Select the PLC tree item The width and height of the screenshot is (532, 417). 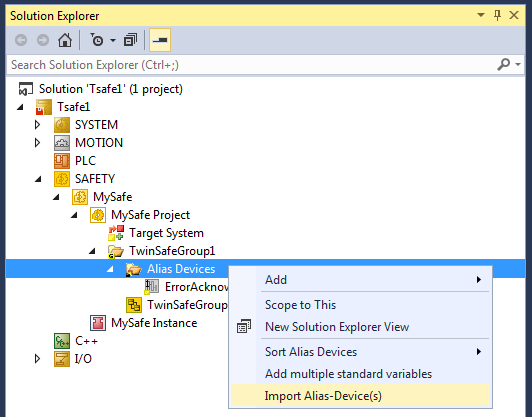[x=85, y=161]
